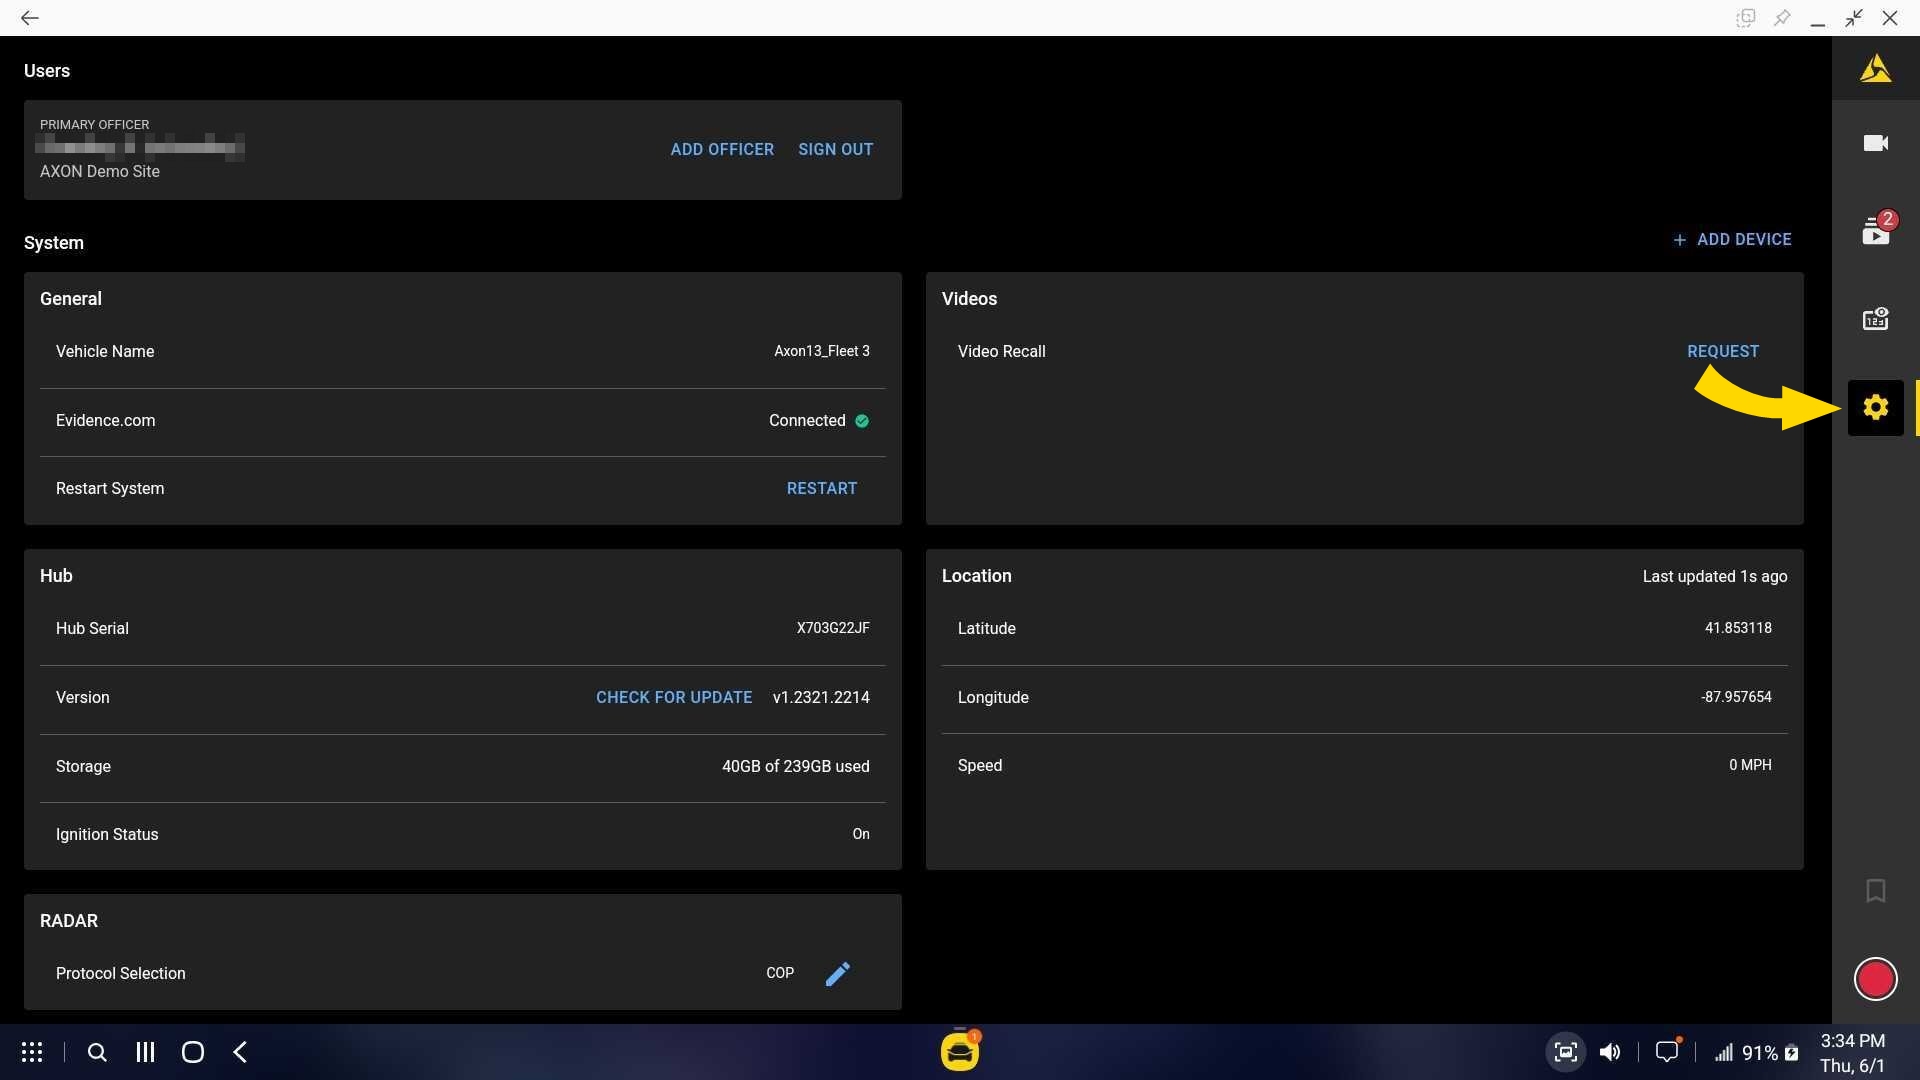Open the license plate capture panel

click(x=1876, y=318)
